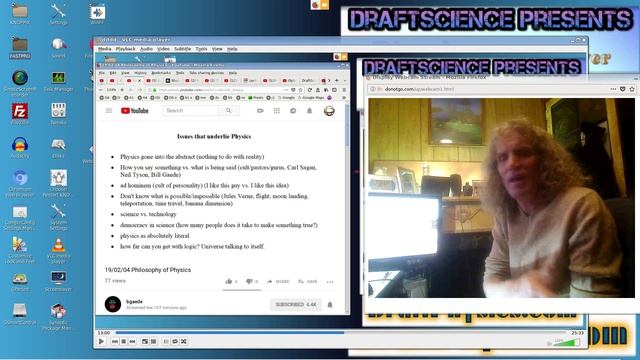
Task: Open the YouTube hamburger guide menu
Action: [109, 111]
